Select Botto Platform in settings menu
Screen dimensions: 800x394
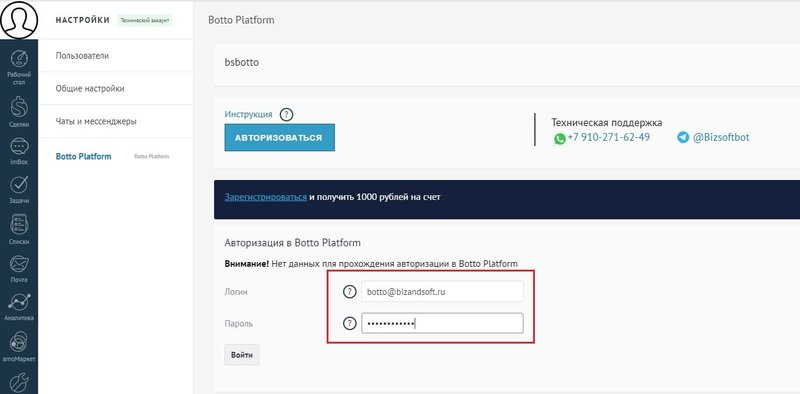(83, 156)
